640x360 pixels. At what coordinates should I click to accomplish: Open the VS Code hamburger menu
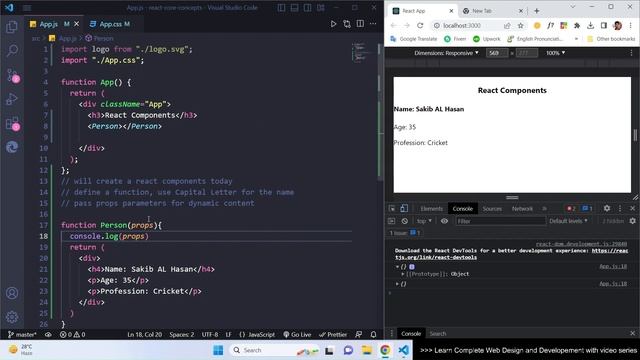pyautogui.click(x=27, y=8)
